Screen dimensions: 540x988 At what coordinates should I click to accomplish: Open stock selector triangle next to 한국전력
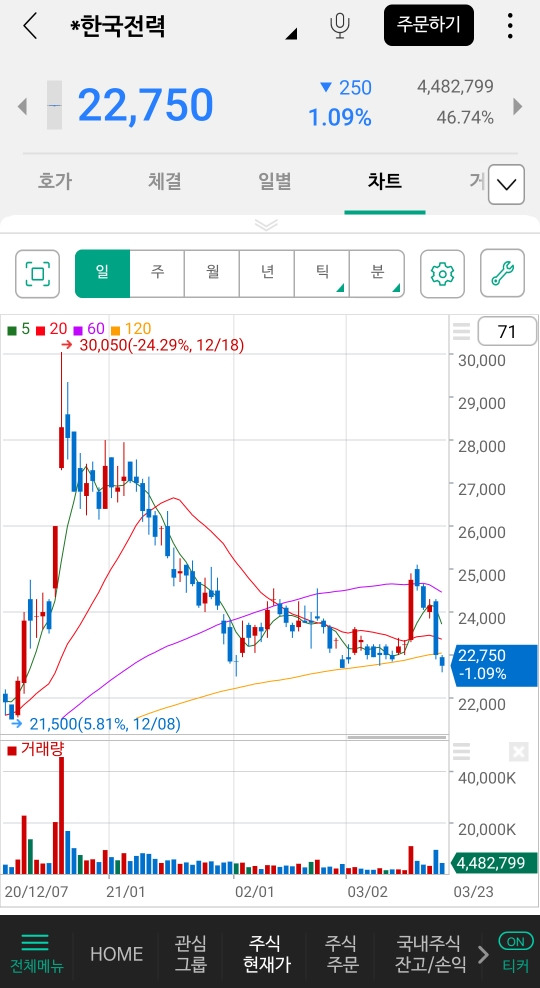click(290, 34)
